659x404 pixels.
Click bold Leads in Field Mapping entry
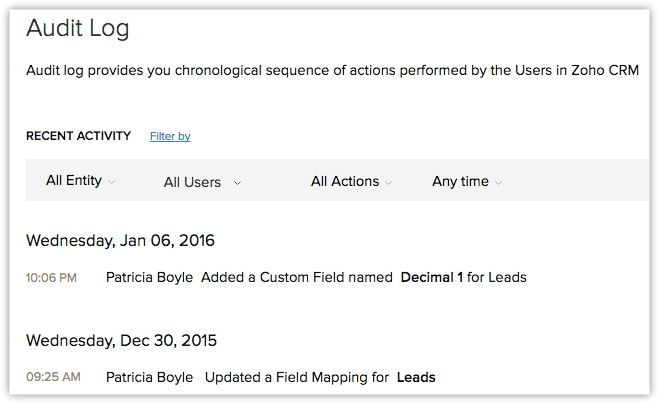coord(416,377)
